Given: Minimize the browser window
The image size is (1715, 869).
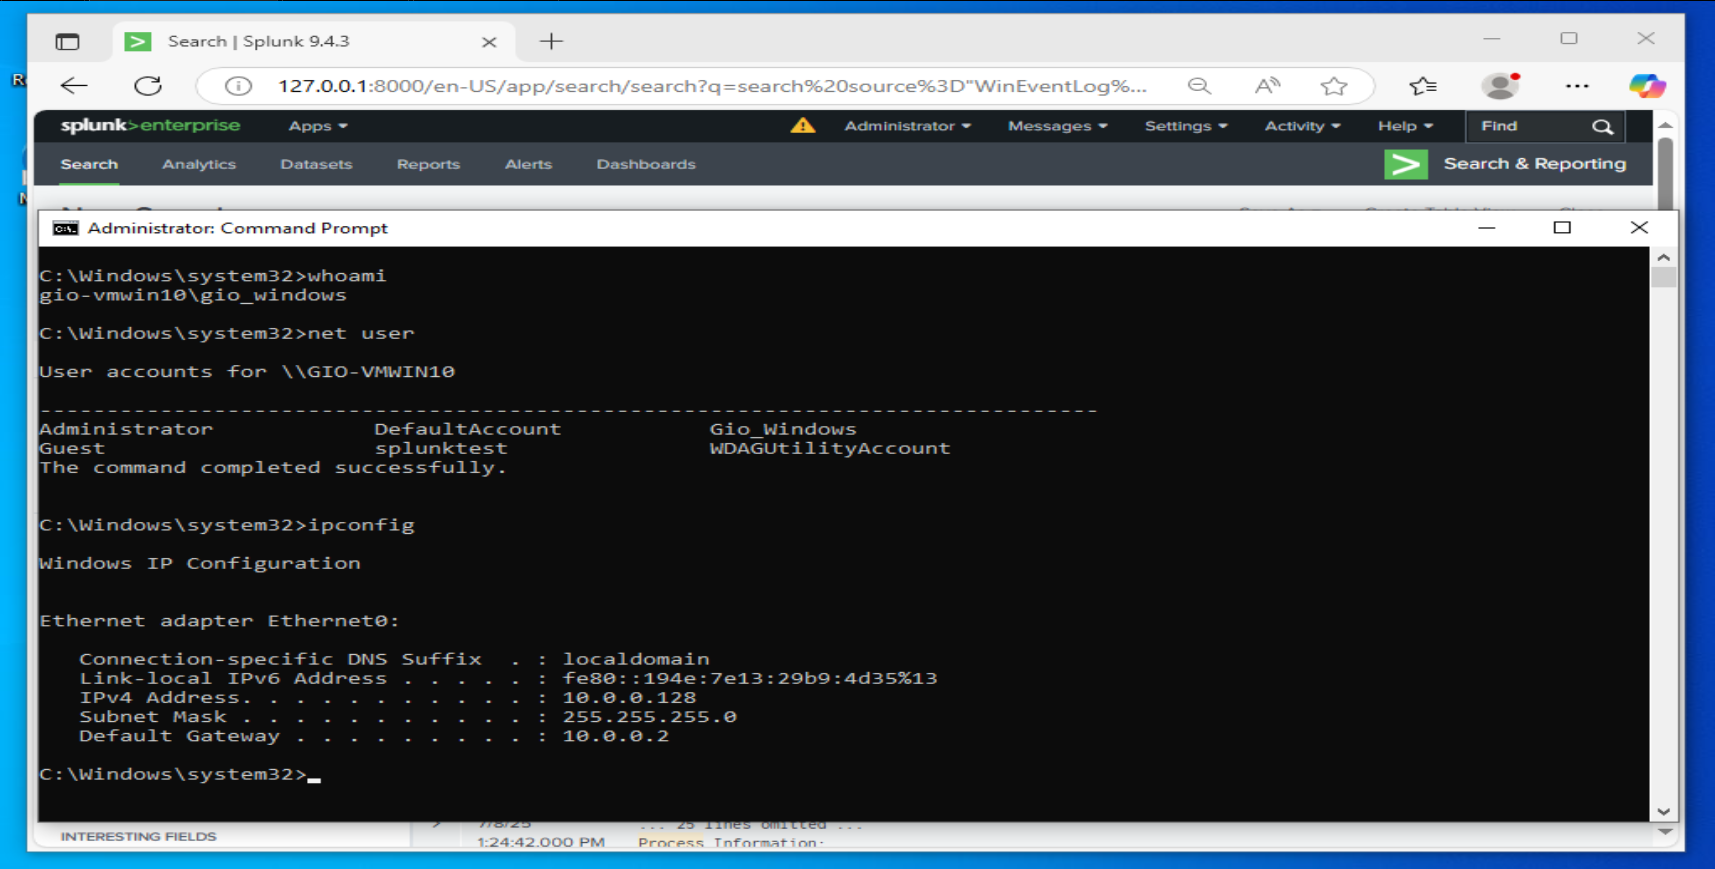Looking at the screenshot, I should point(1492,39).
